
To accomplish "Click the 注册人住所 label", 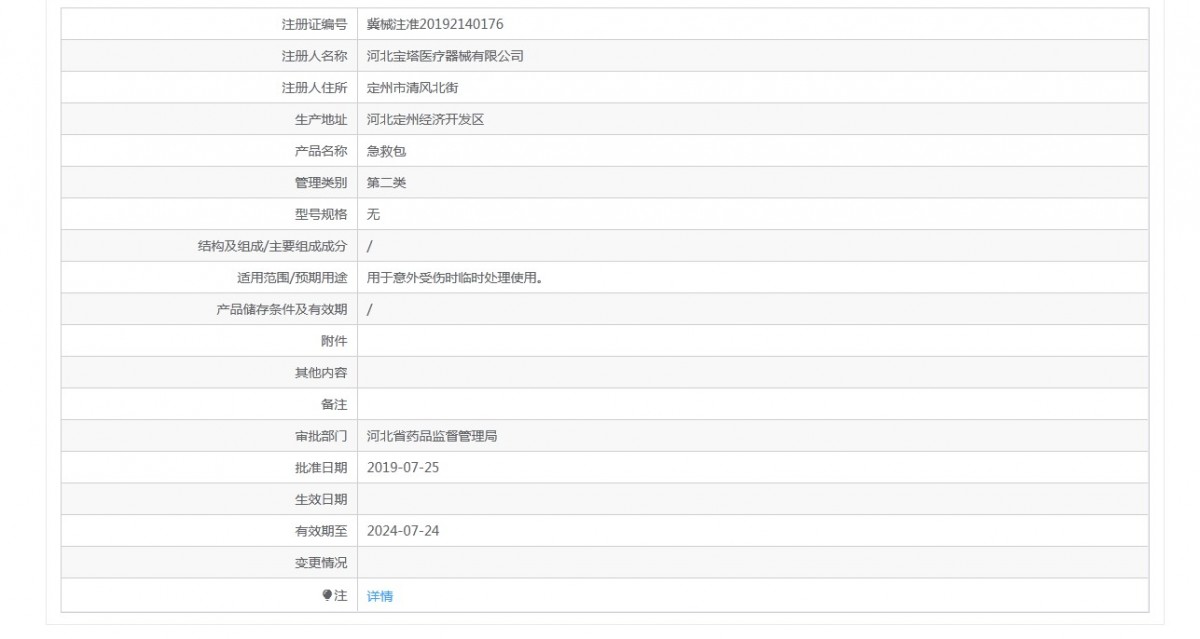I will 314,88.
